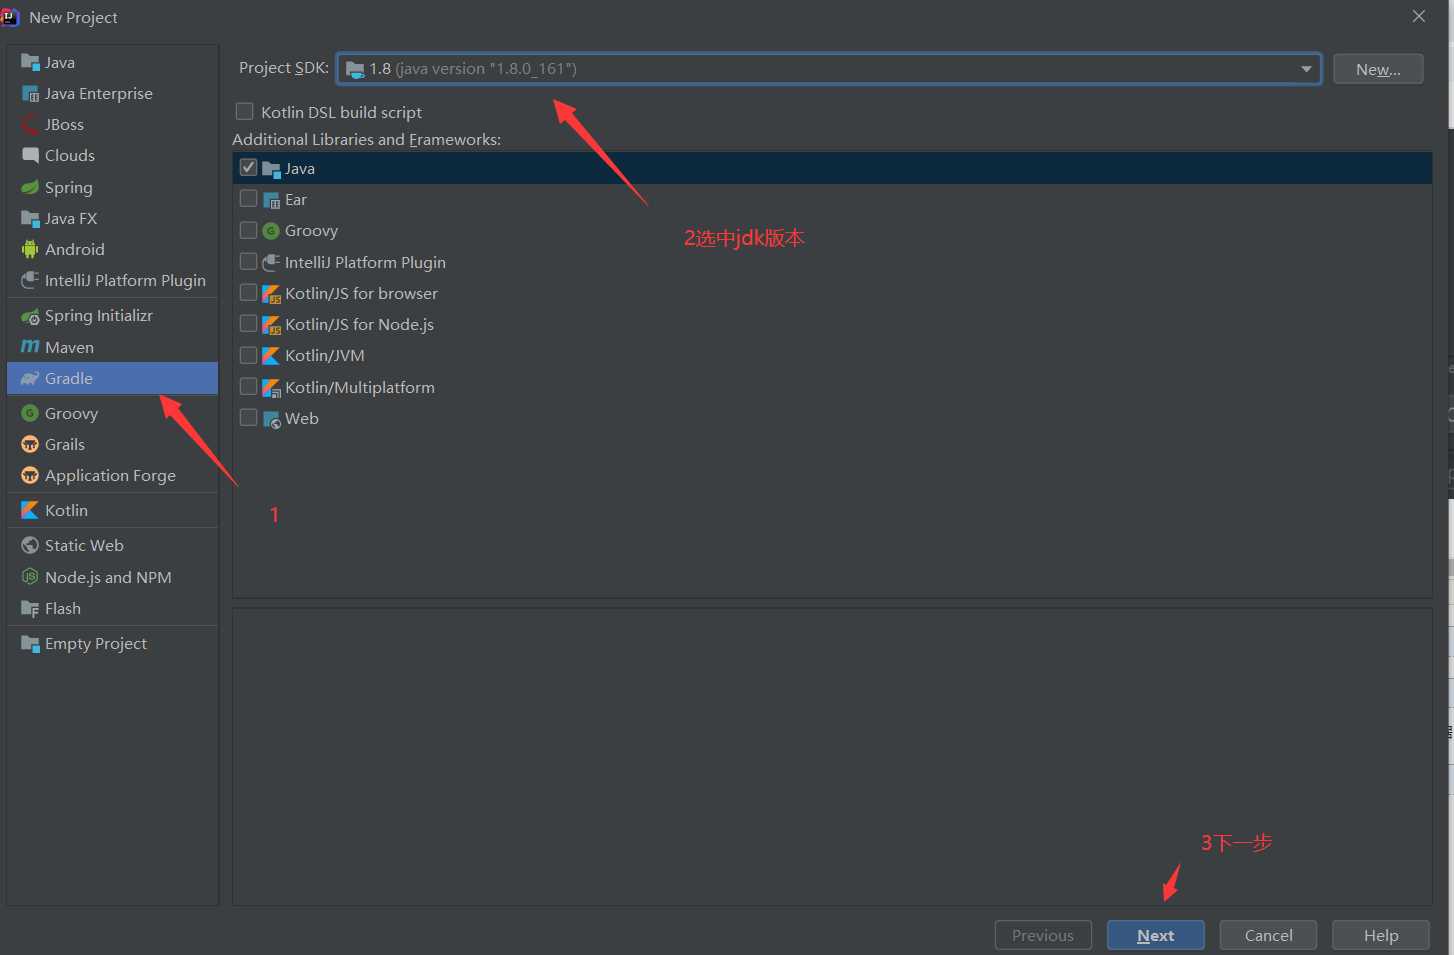Check the Kotlin/JVM checkbox

(x=249, y=355)
